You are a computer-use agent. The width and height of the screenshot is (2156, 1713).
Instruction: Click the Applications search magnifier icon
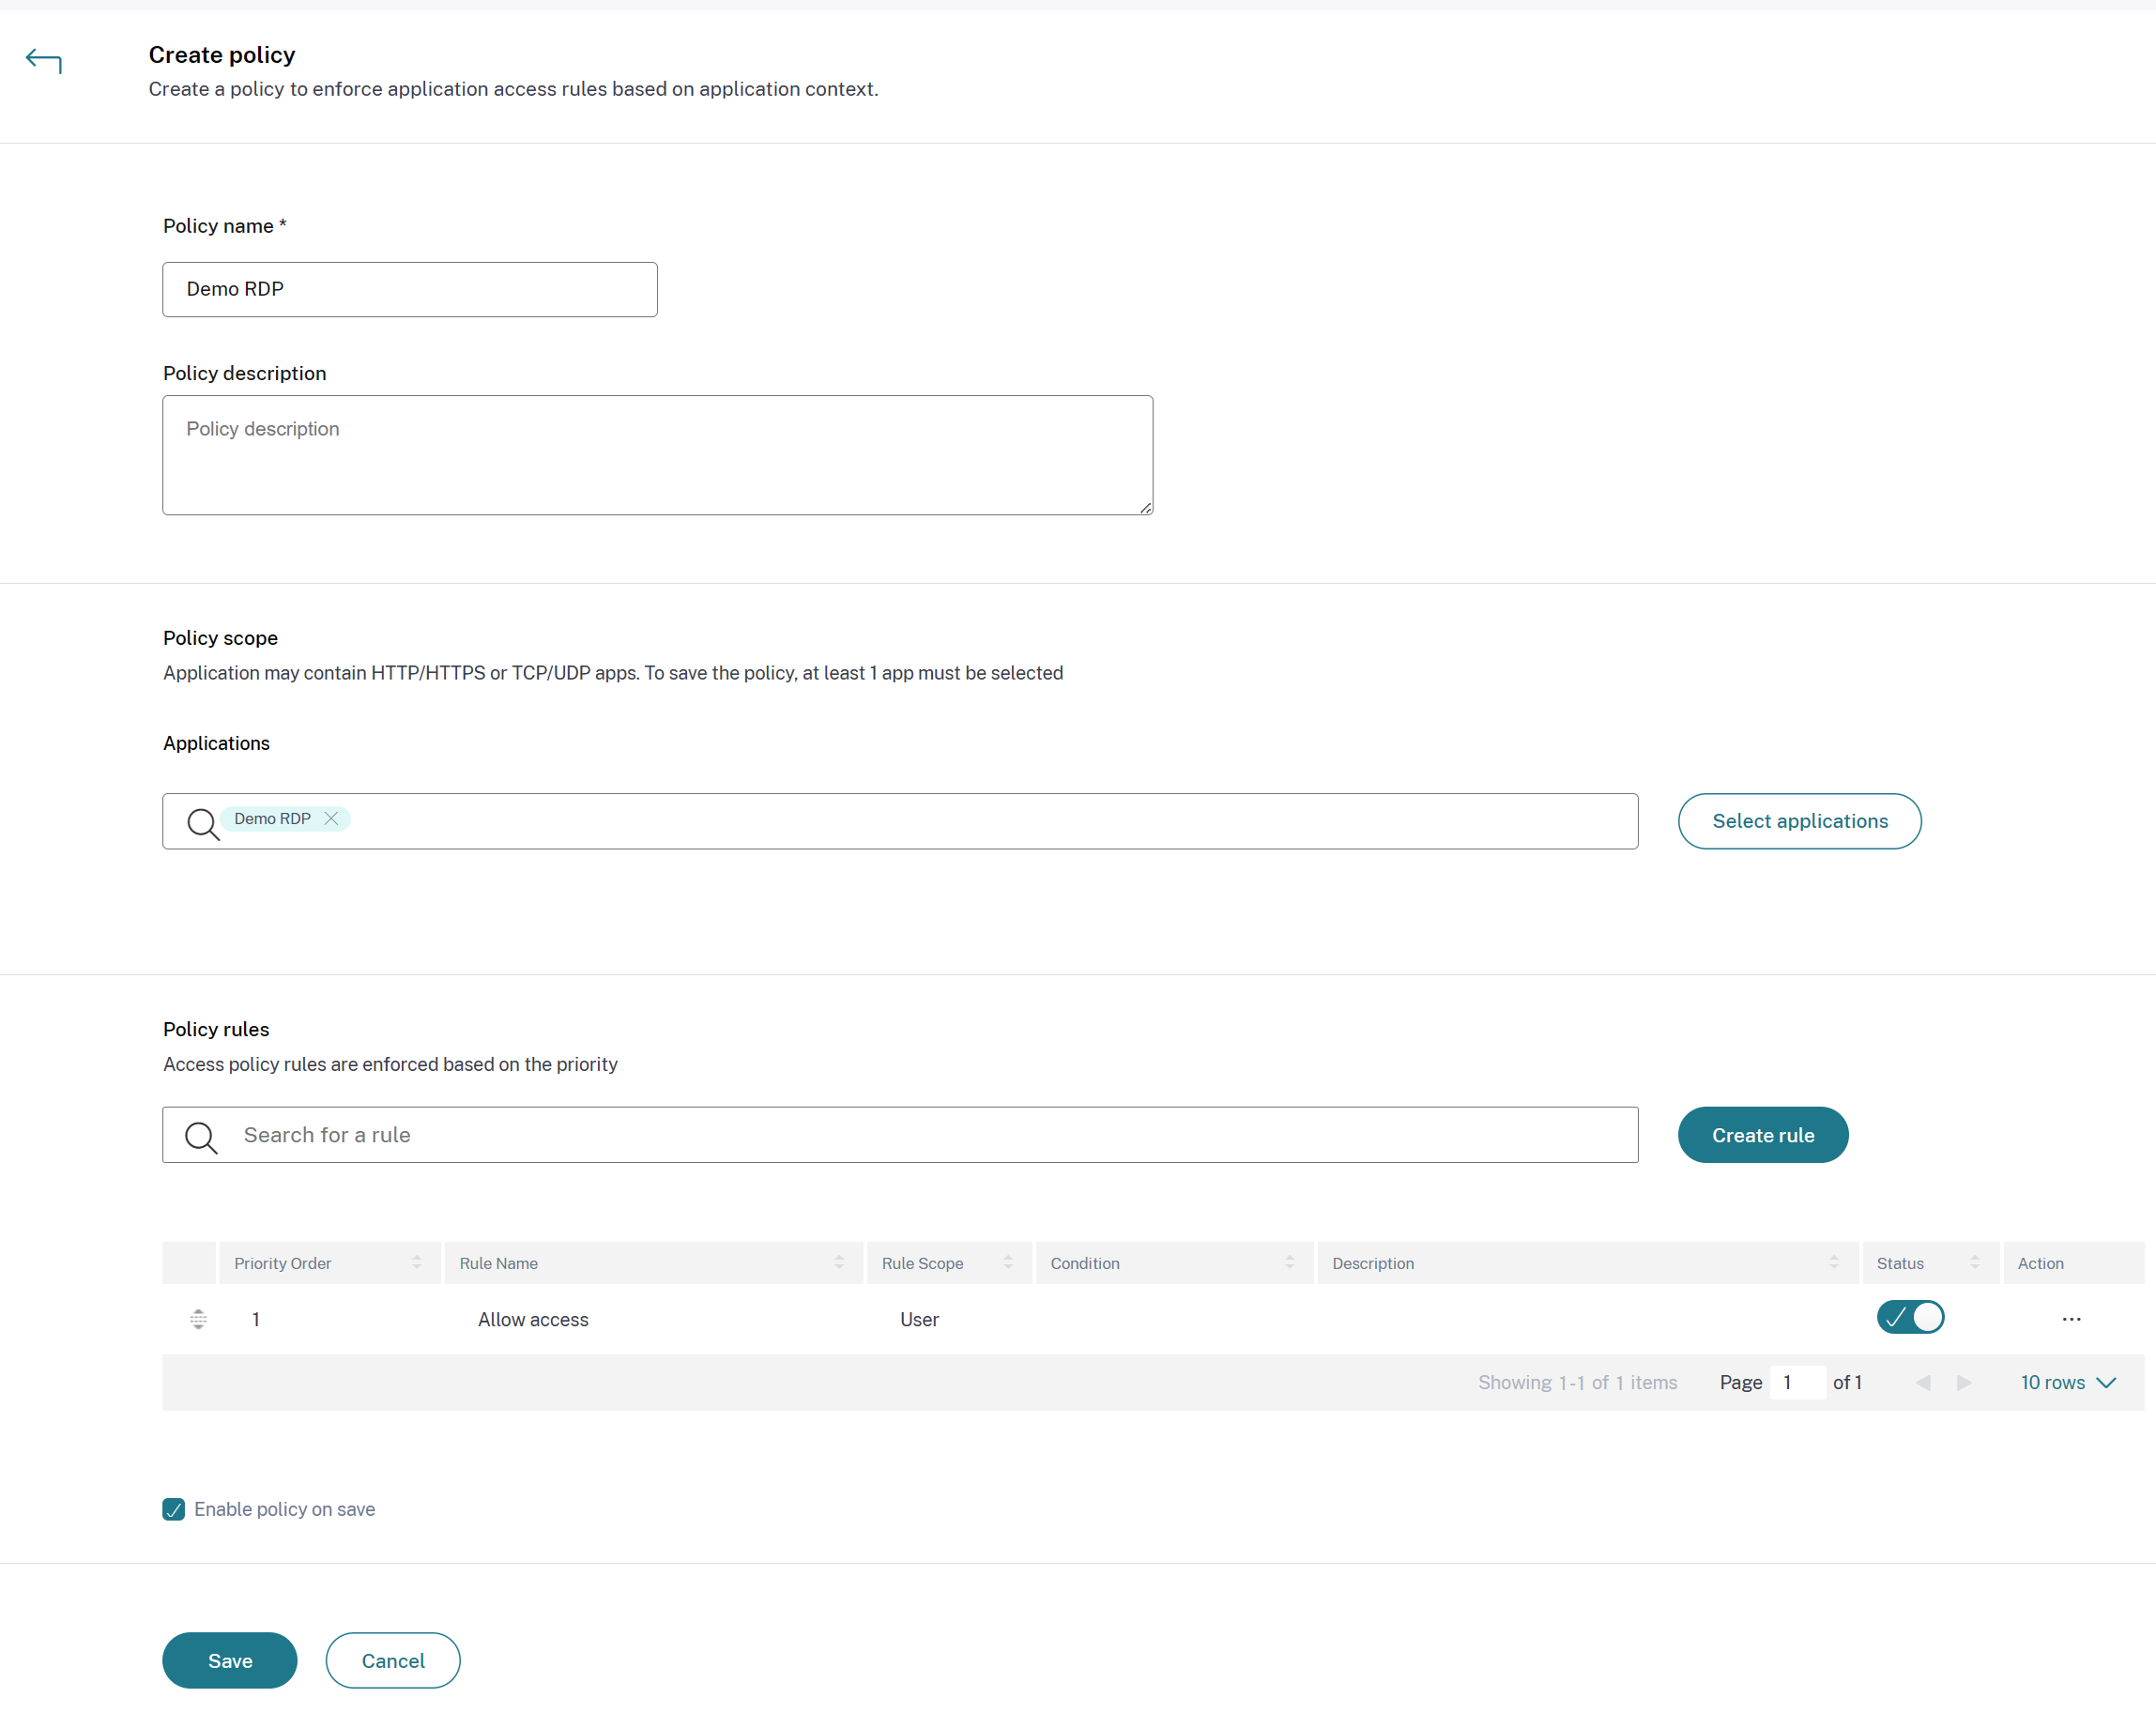click(x=203, y=824)
